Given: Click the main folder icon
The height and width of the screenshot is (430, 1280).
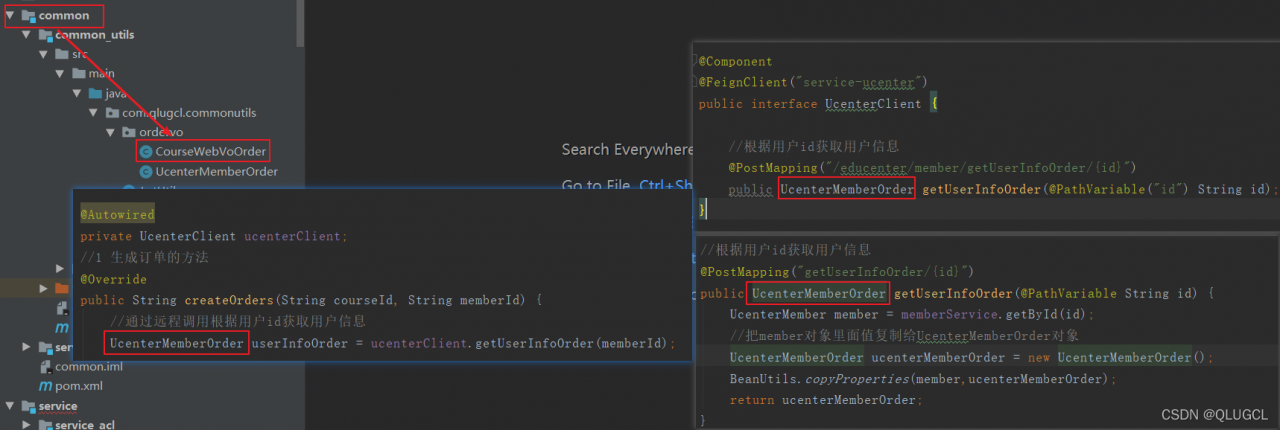Looking at the screenshot, I should click(79, 73).
